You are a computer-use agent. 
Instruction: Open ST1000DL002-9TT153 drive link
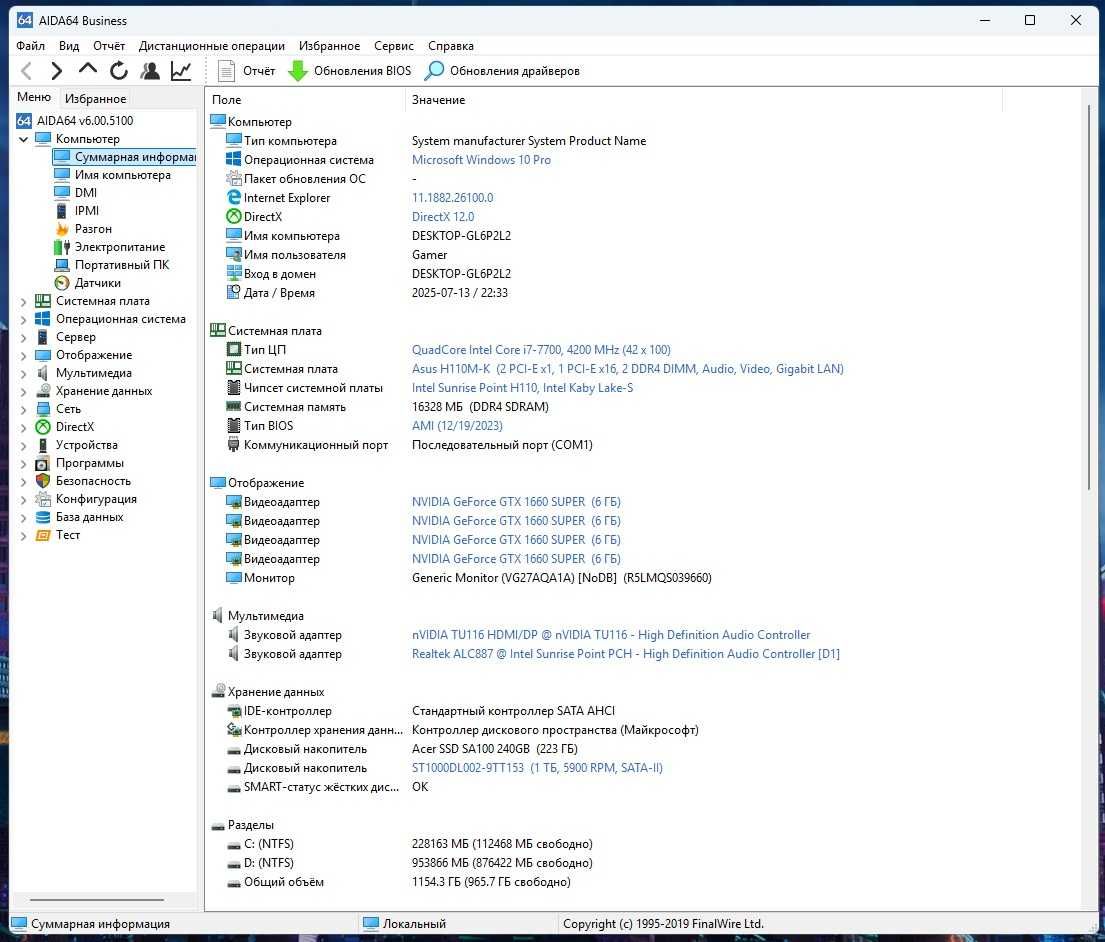pyautogui.click(x=538, y=768)
